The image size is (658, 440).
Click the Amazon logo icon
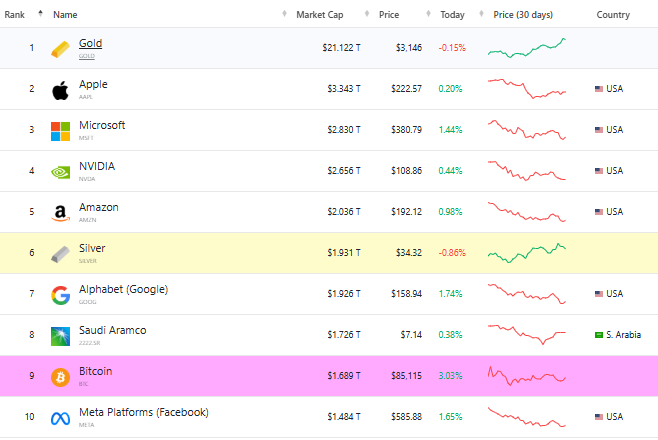point(61,212)
